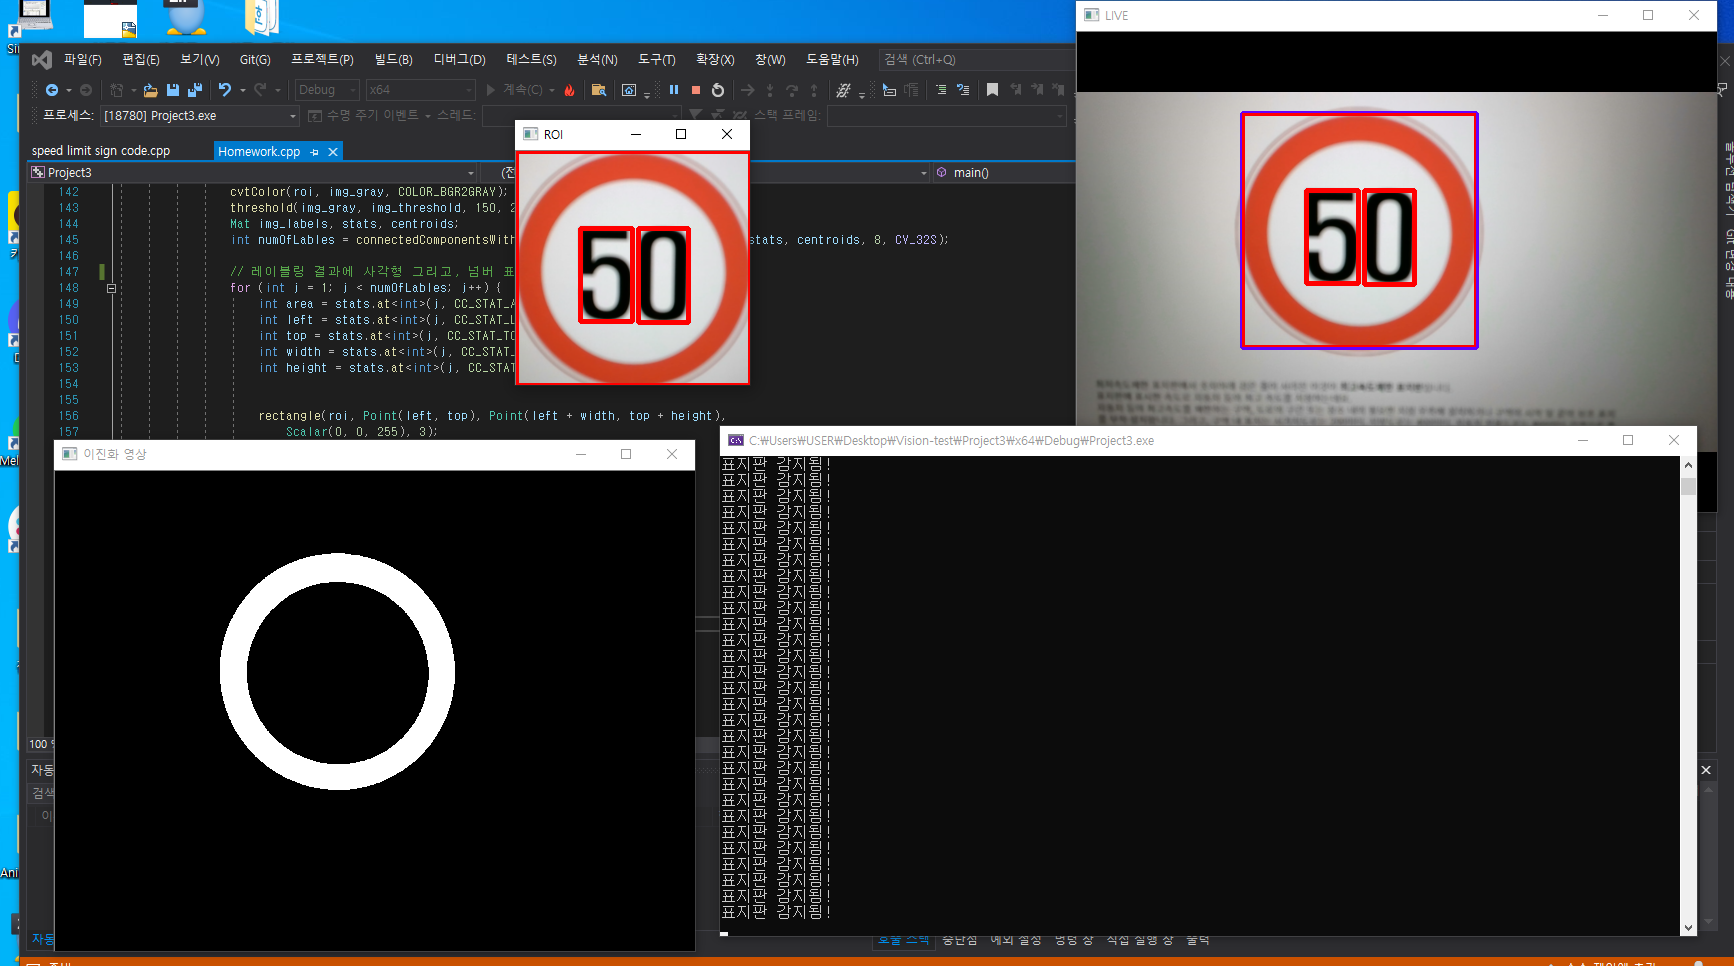Switch to speed limit sign code.cpp tab
This screenshot has height=966, width=1734.
(101, 151)
